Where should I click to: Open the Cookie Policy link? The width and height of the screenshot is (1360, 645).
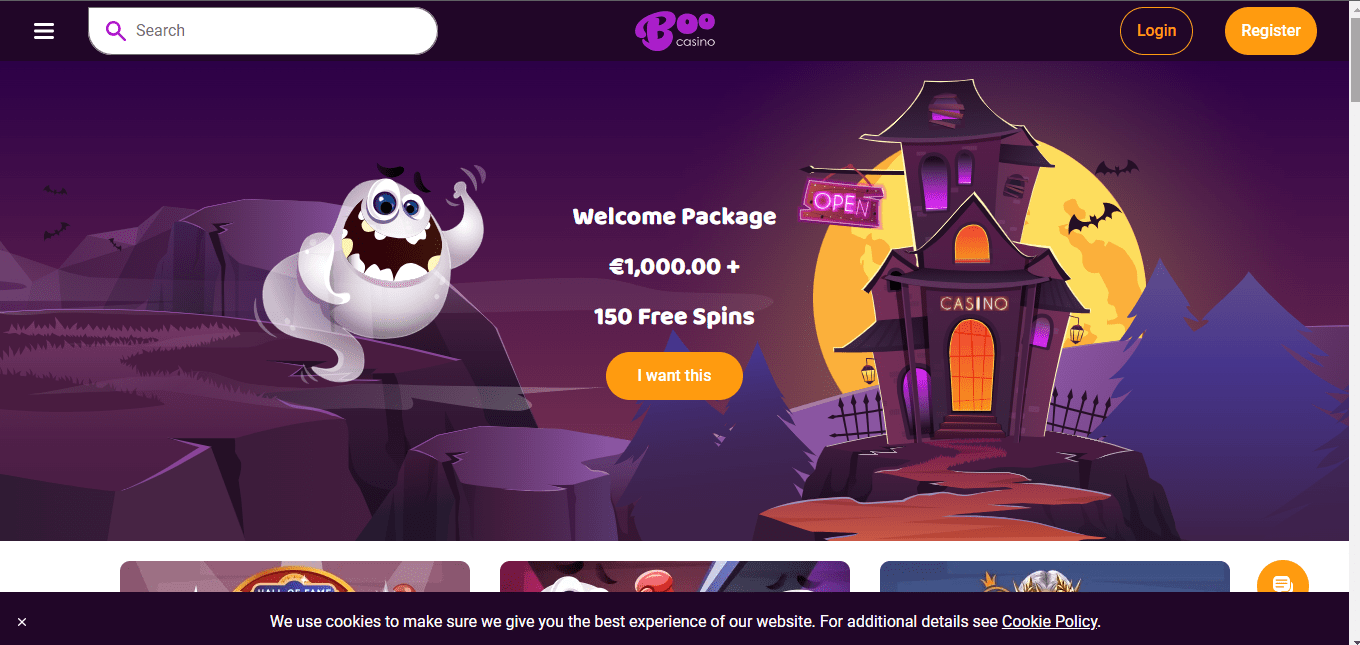pyautogui.click(x=1049, y=621)
